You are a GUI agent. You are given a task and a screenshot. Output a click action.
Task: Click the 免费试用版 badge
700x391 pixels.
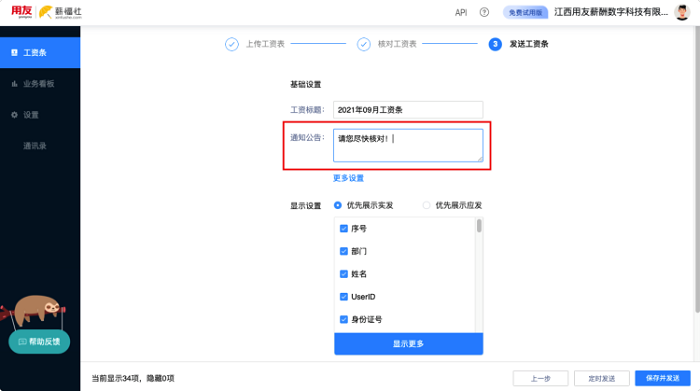click(525, 12)
